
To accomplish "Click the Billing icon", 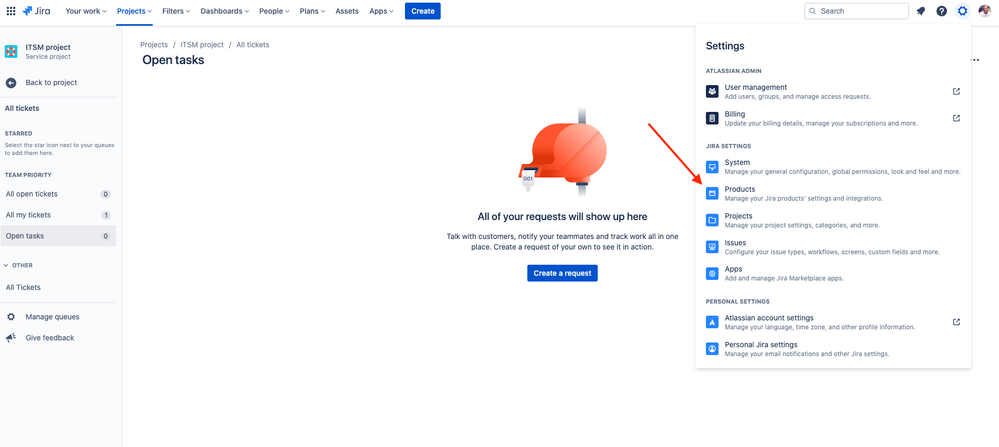I will pos(712,118).
